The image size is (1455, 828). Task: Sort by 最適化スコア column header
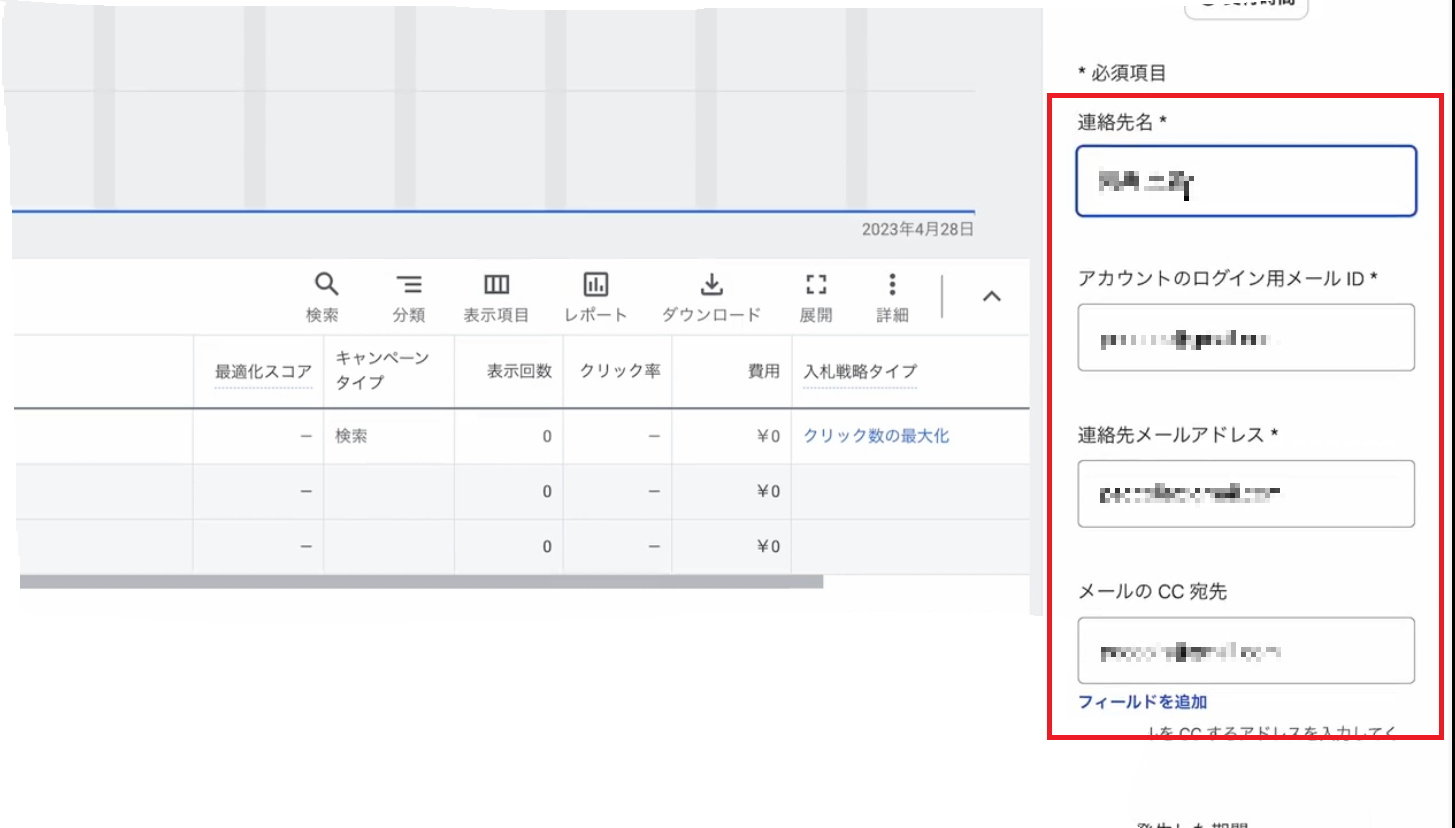pyautogui.click(x=263, y=372)
